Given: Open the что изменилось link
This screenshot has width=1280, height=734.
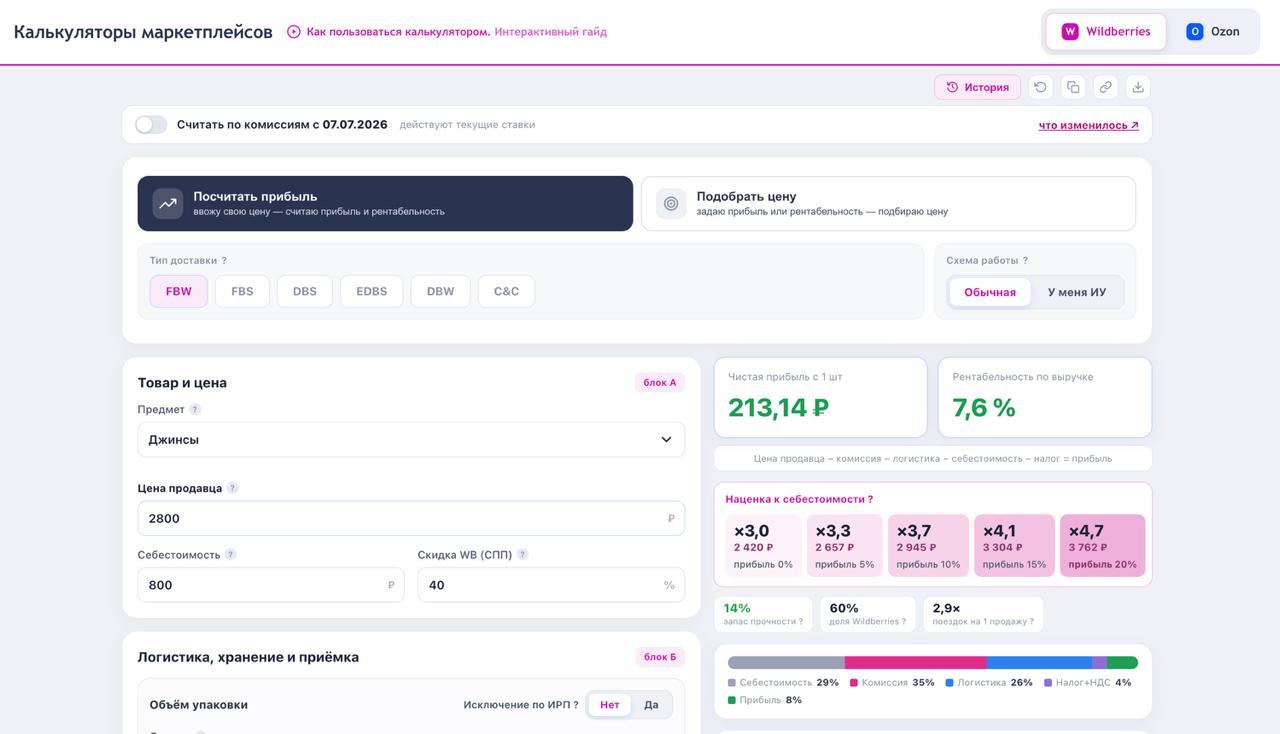Looking at the screenshot, I should point(1089,125).
